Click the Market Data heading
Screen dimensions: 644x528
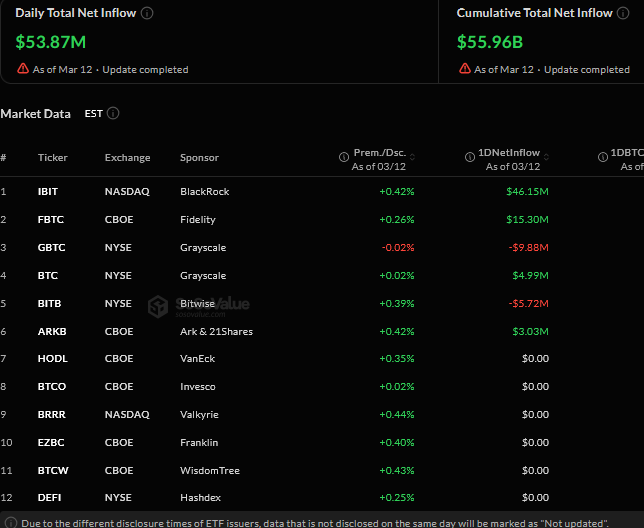click(x=35, y=114)
